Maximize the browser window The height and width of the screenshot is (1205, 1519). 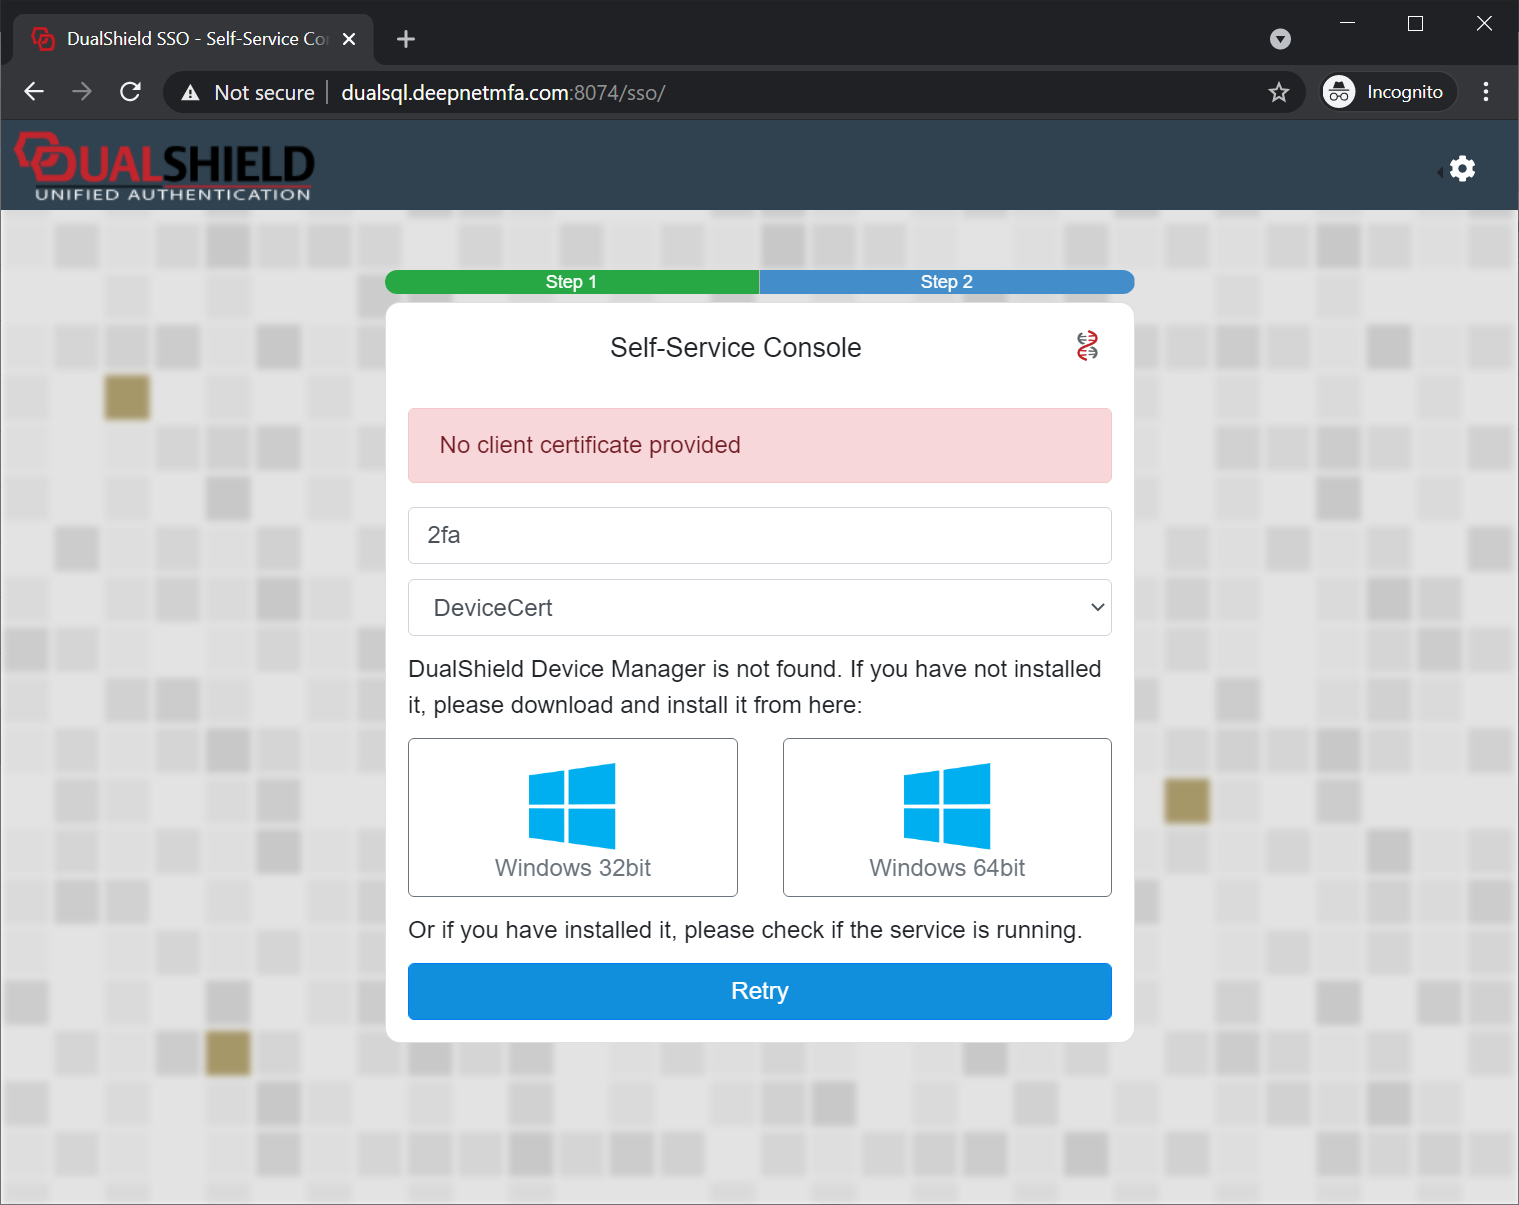[1415, 23]
